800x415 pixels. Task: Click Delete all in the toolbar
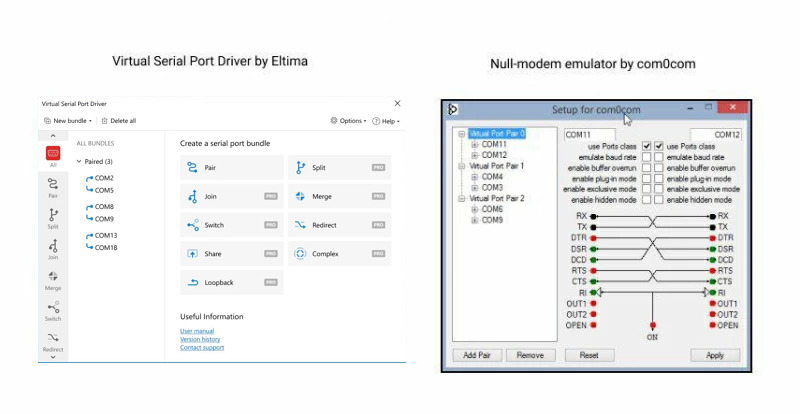click(x=119, y=121)
